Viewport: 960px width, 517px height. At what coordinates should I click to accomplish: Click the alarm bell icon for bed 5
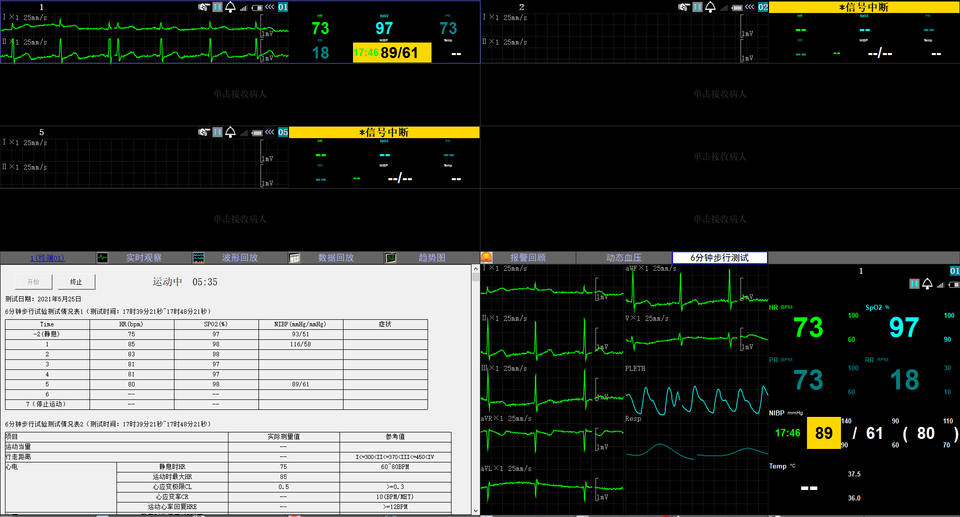pyautogui.click(x=230, y=132)
